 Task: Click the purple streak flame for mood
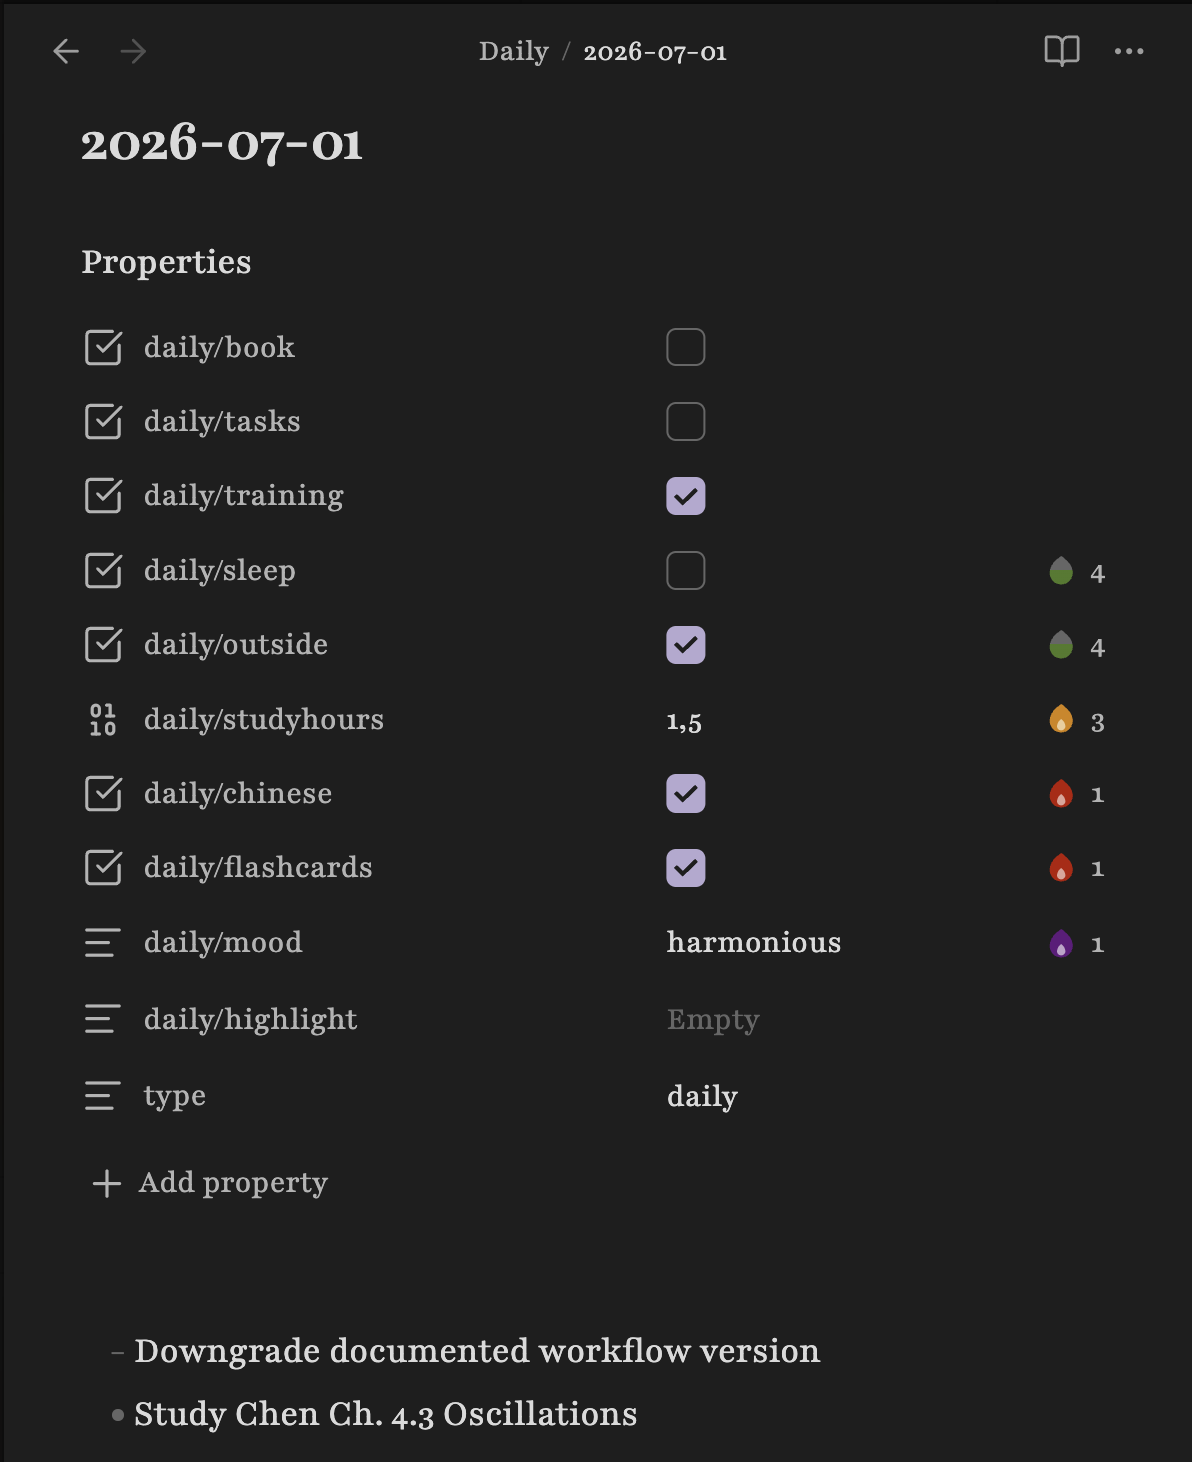[1061, 943]
